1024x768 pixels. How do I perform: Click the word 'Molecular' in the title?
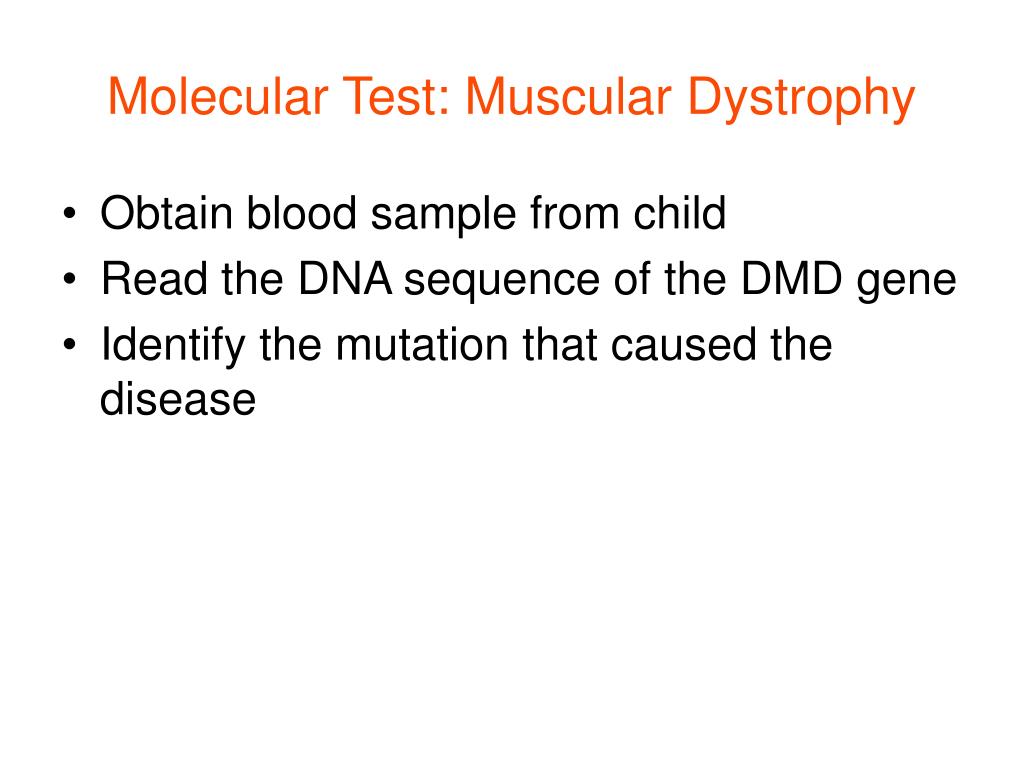pos(217,97)
